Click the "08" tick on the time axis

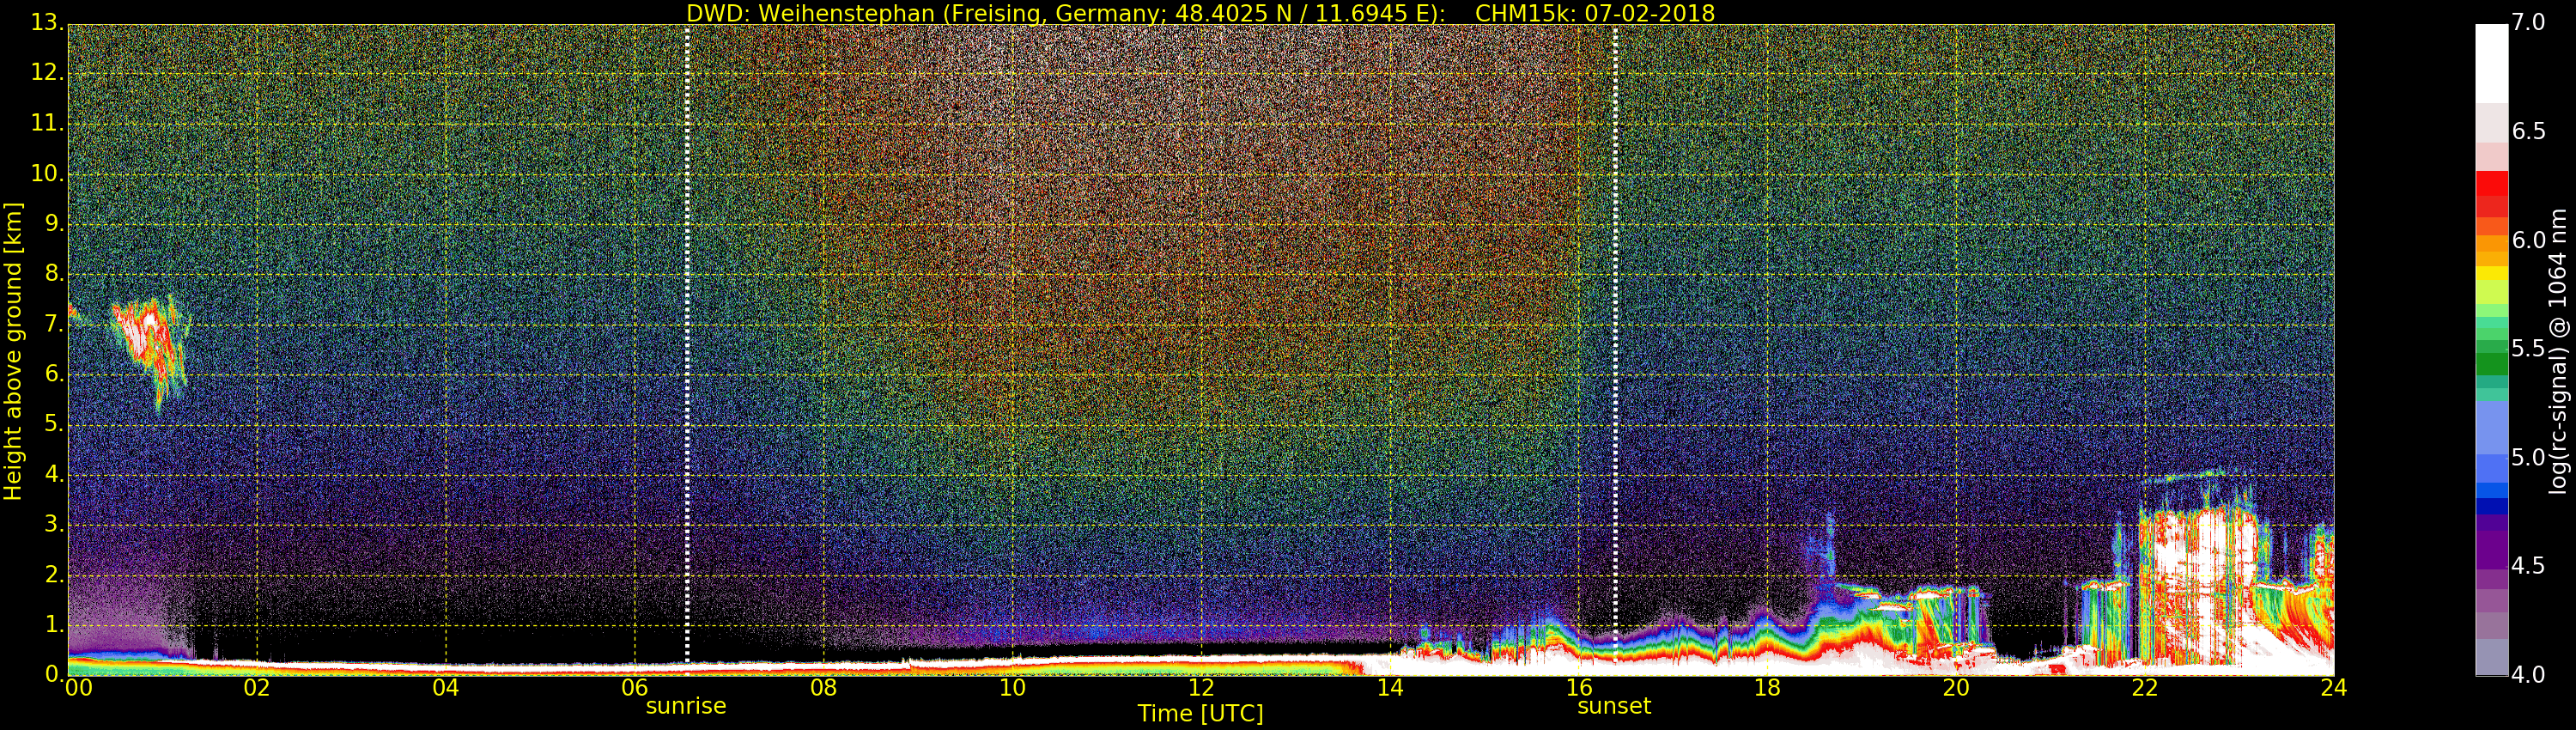[823, 688]
